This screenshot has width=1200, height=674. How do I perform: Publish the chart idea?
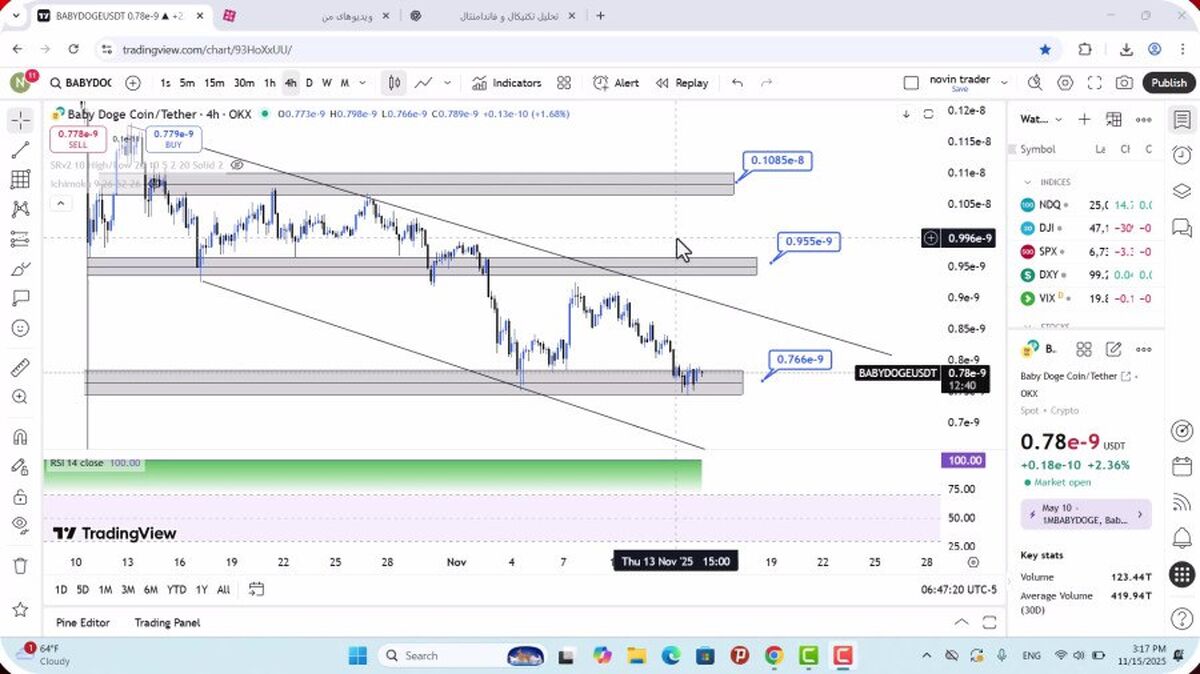coord(1168,83)
